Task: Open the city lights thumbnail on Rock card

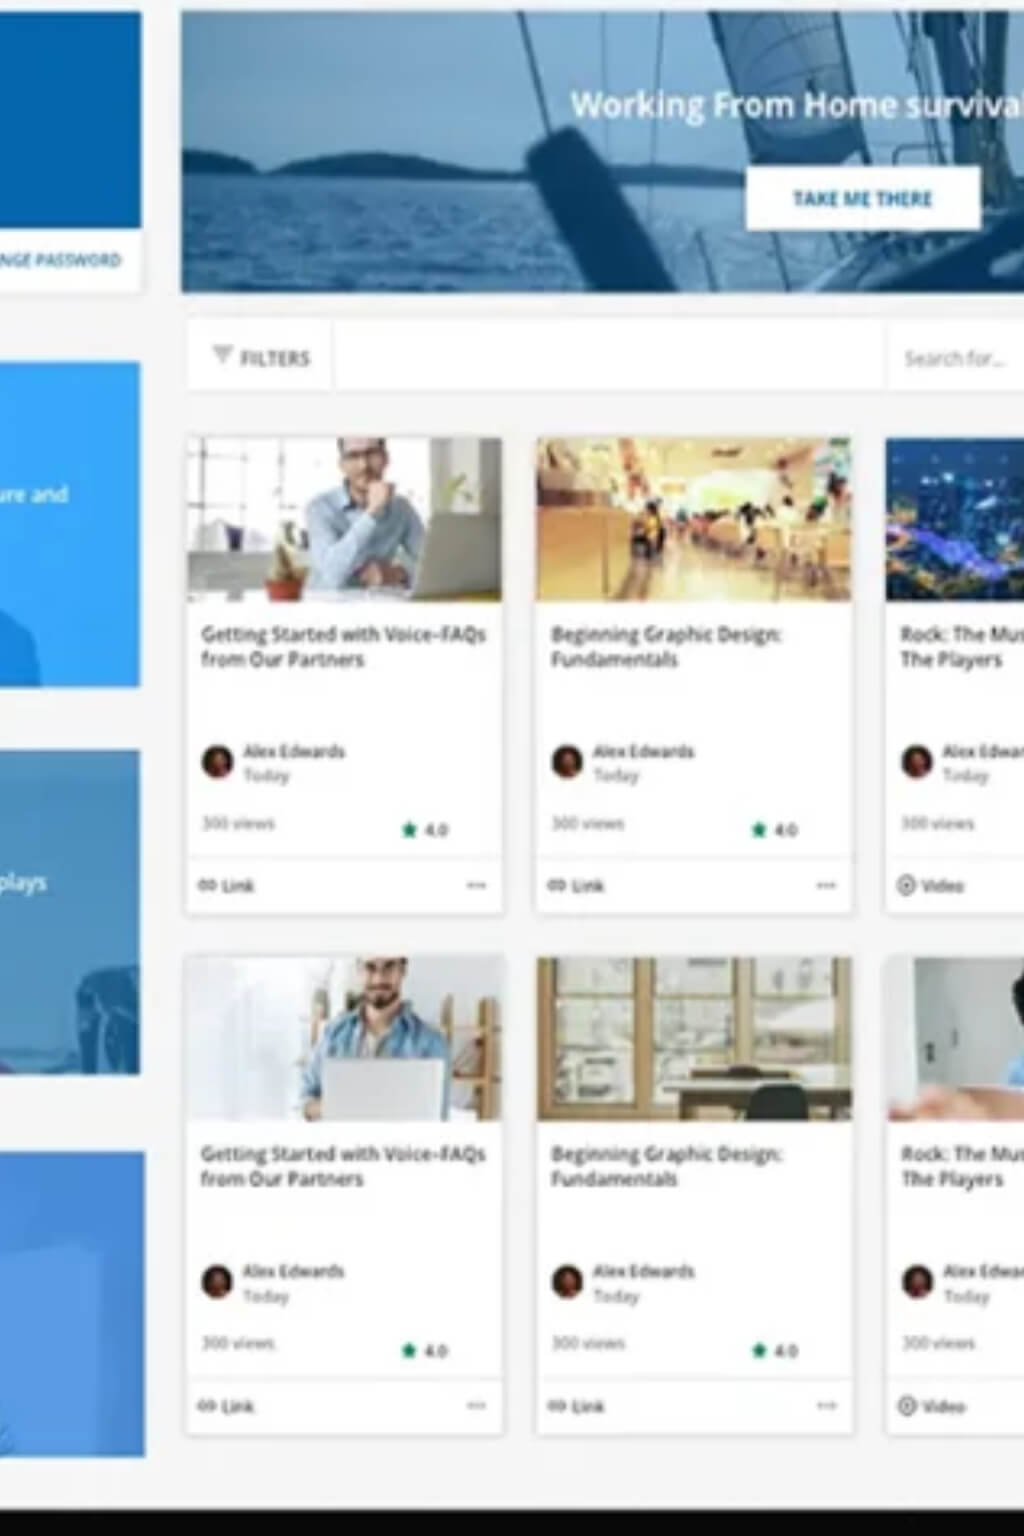Action: (955, 519)
